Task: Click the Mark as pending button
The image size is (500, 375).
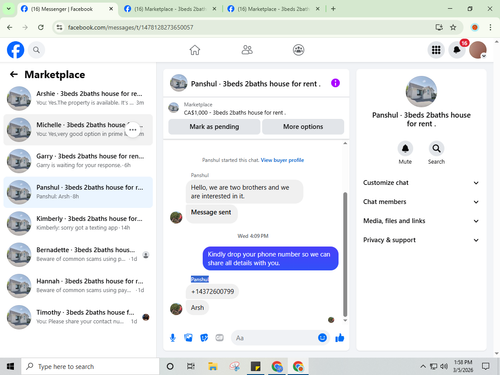Action: [214, 127]
